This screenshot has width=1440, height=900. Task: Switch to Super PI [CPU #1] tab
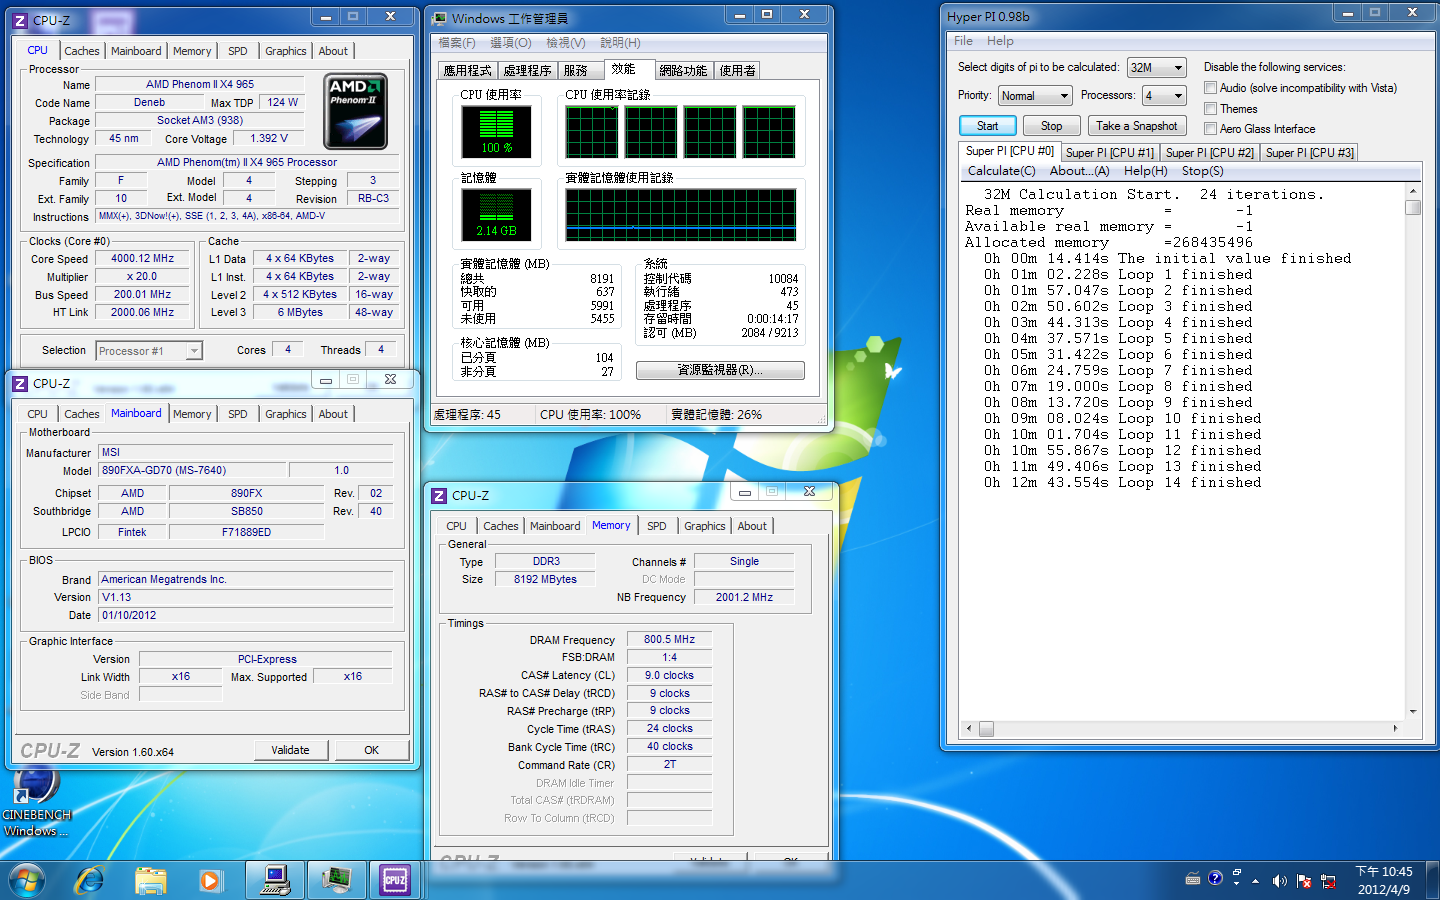(x=1109, y=153)
